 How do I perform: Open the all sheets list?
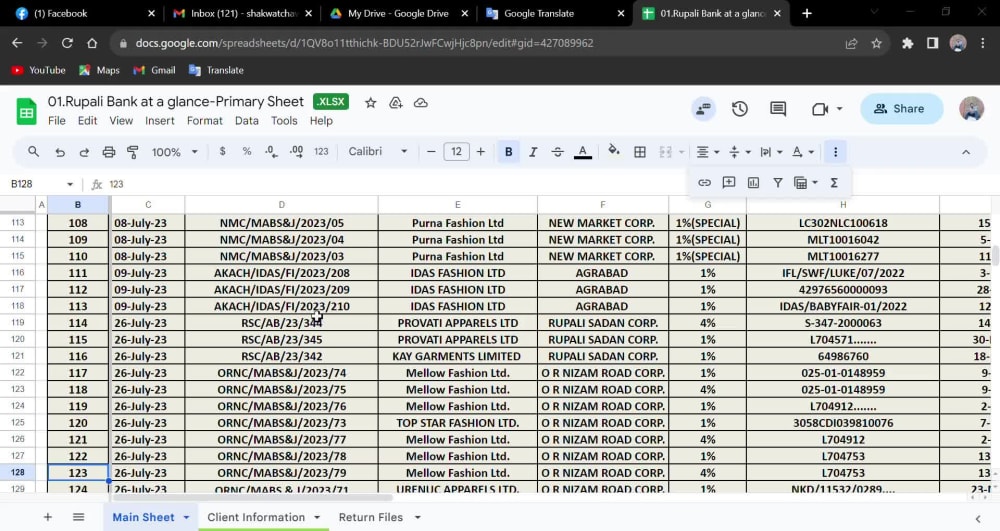pos(78,517)
